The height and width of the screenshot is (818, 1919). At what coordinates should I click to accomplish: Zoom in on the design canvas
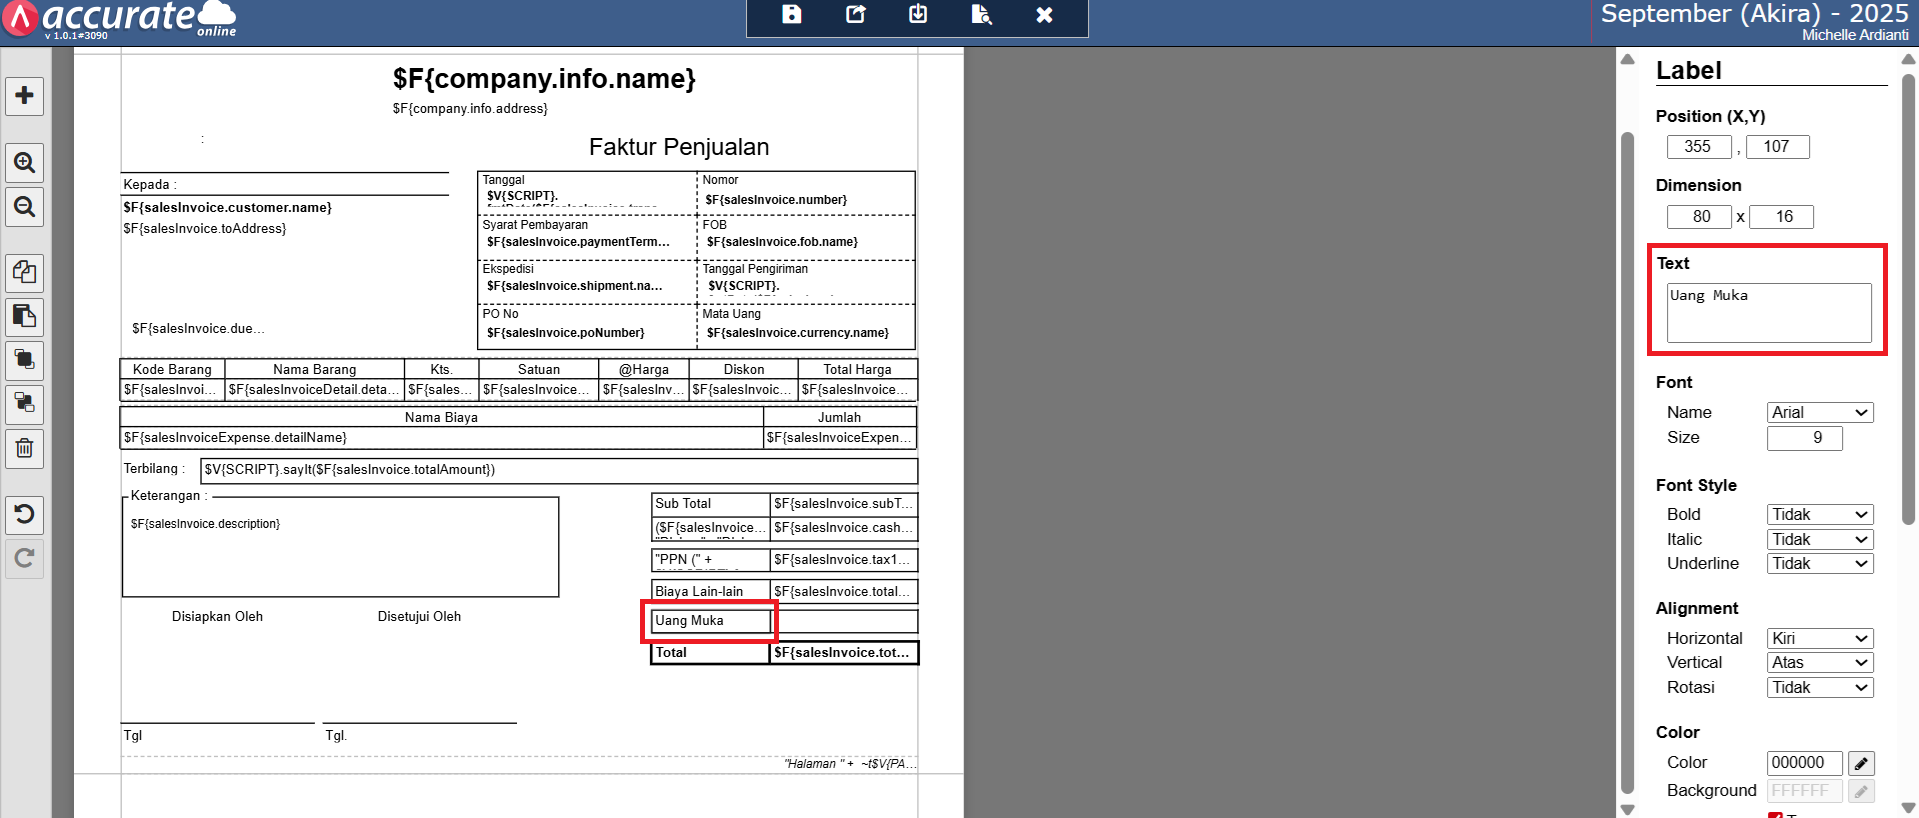coord(24,163)
